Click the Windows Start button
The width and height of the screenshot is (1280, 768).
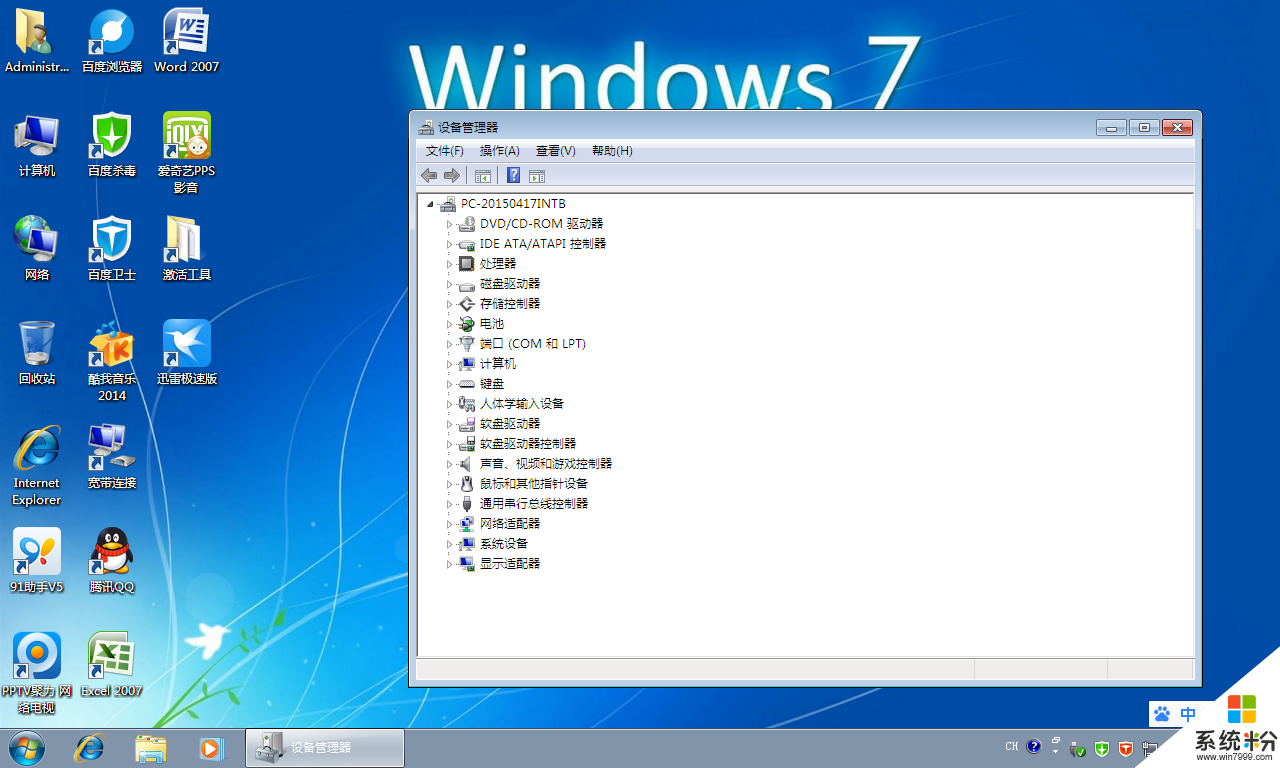click(x=27, y=747)
